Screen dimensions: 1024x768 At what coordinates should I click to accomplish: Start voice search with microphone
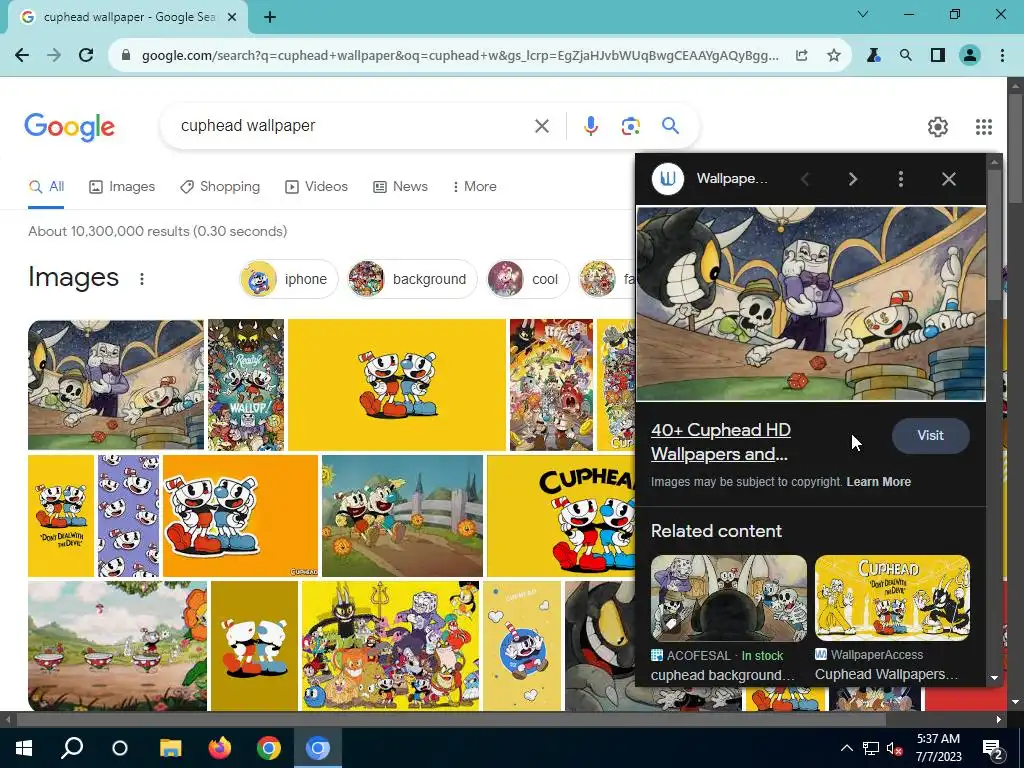click(590, 126)
